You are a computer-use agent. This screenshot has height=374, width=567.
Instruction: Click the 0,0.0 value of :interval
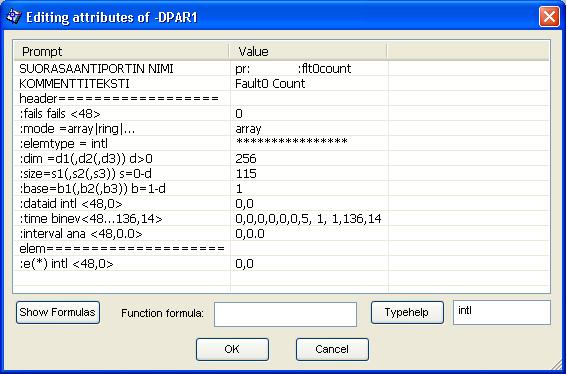[x=250, y=234]
